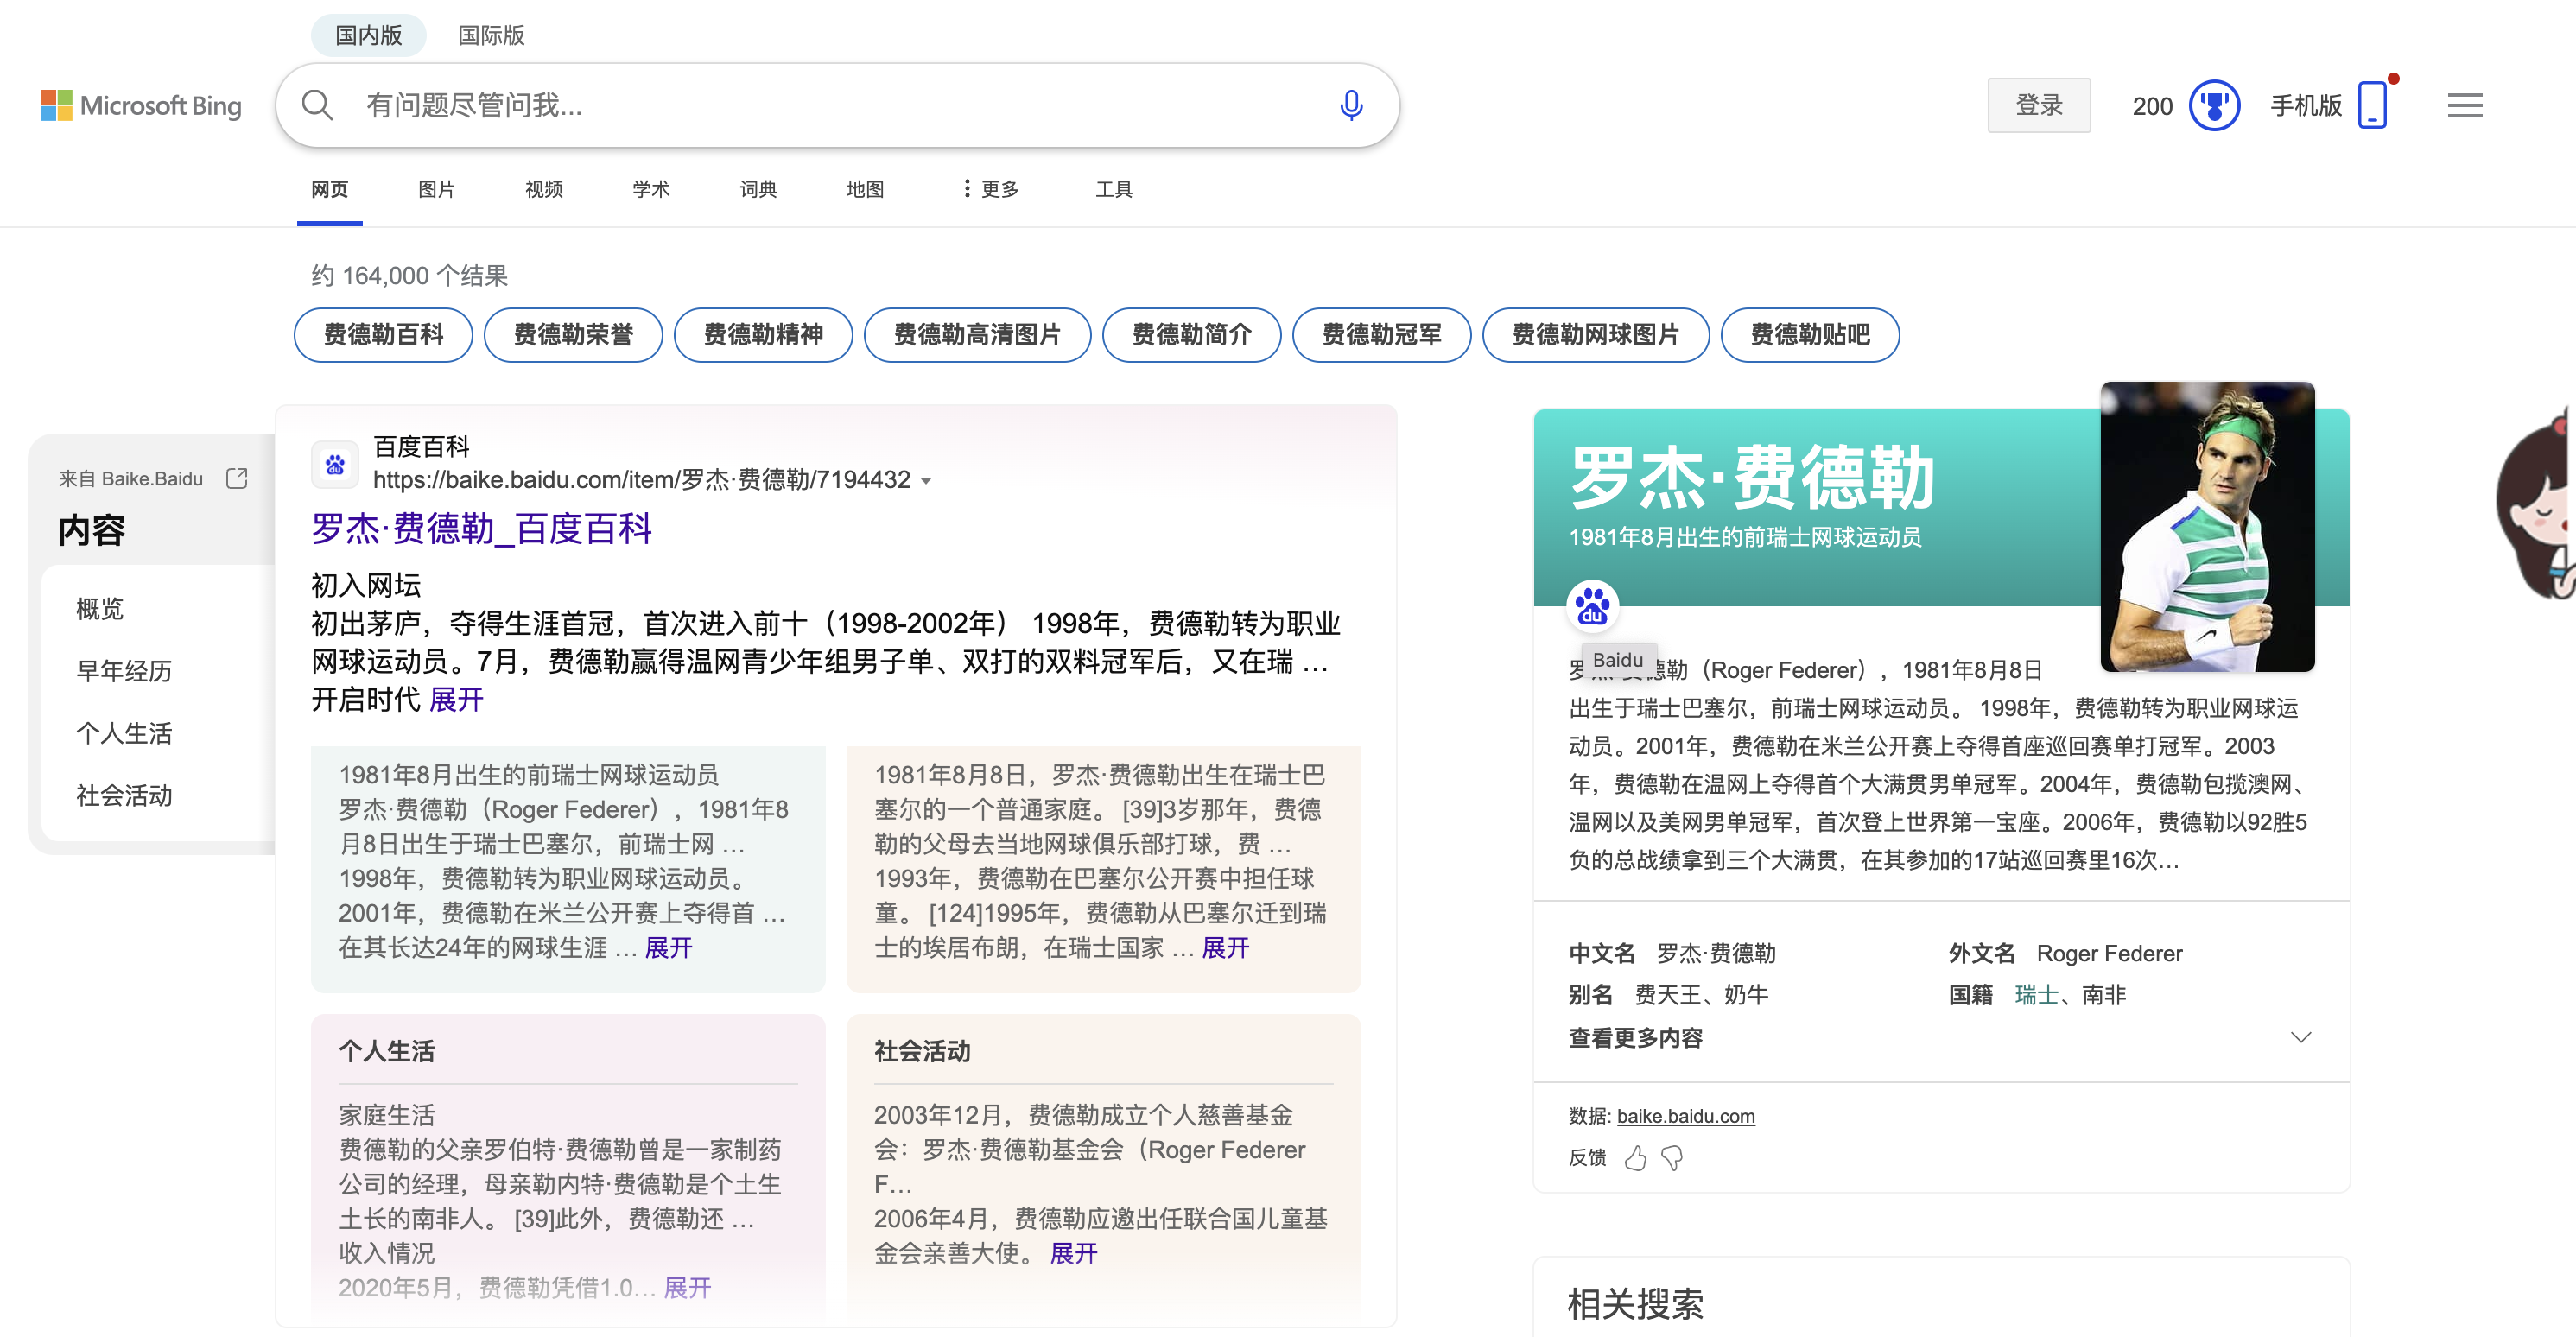The image size is (2576, 1337).
Task: Click the 社会活动 card heading
Action: click(x=922, y=1051)
